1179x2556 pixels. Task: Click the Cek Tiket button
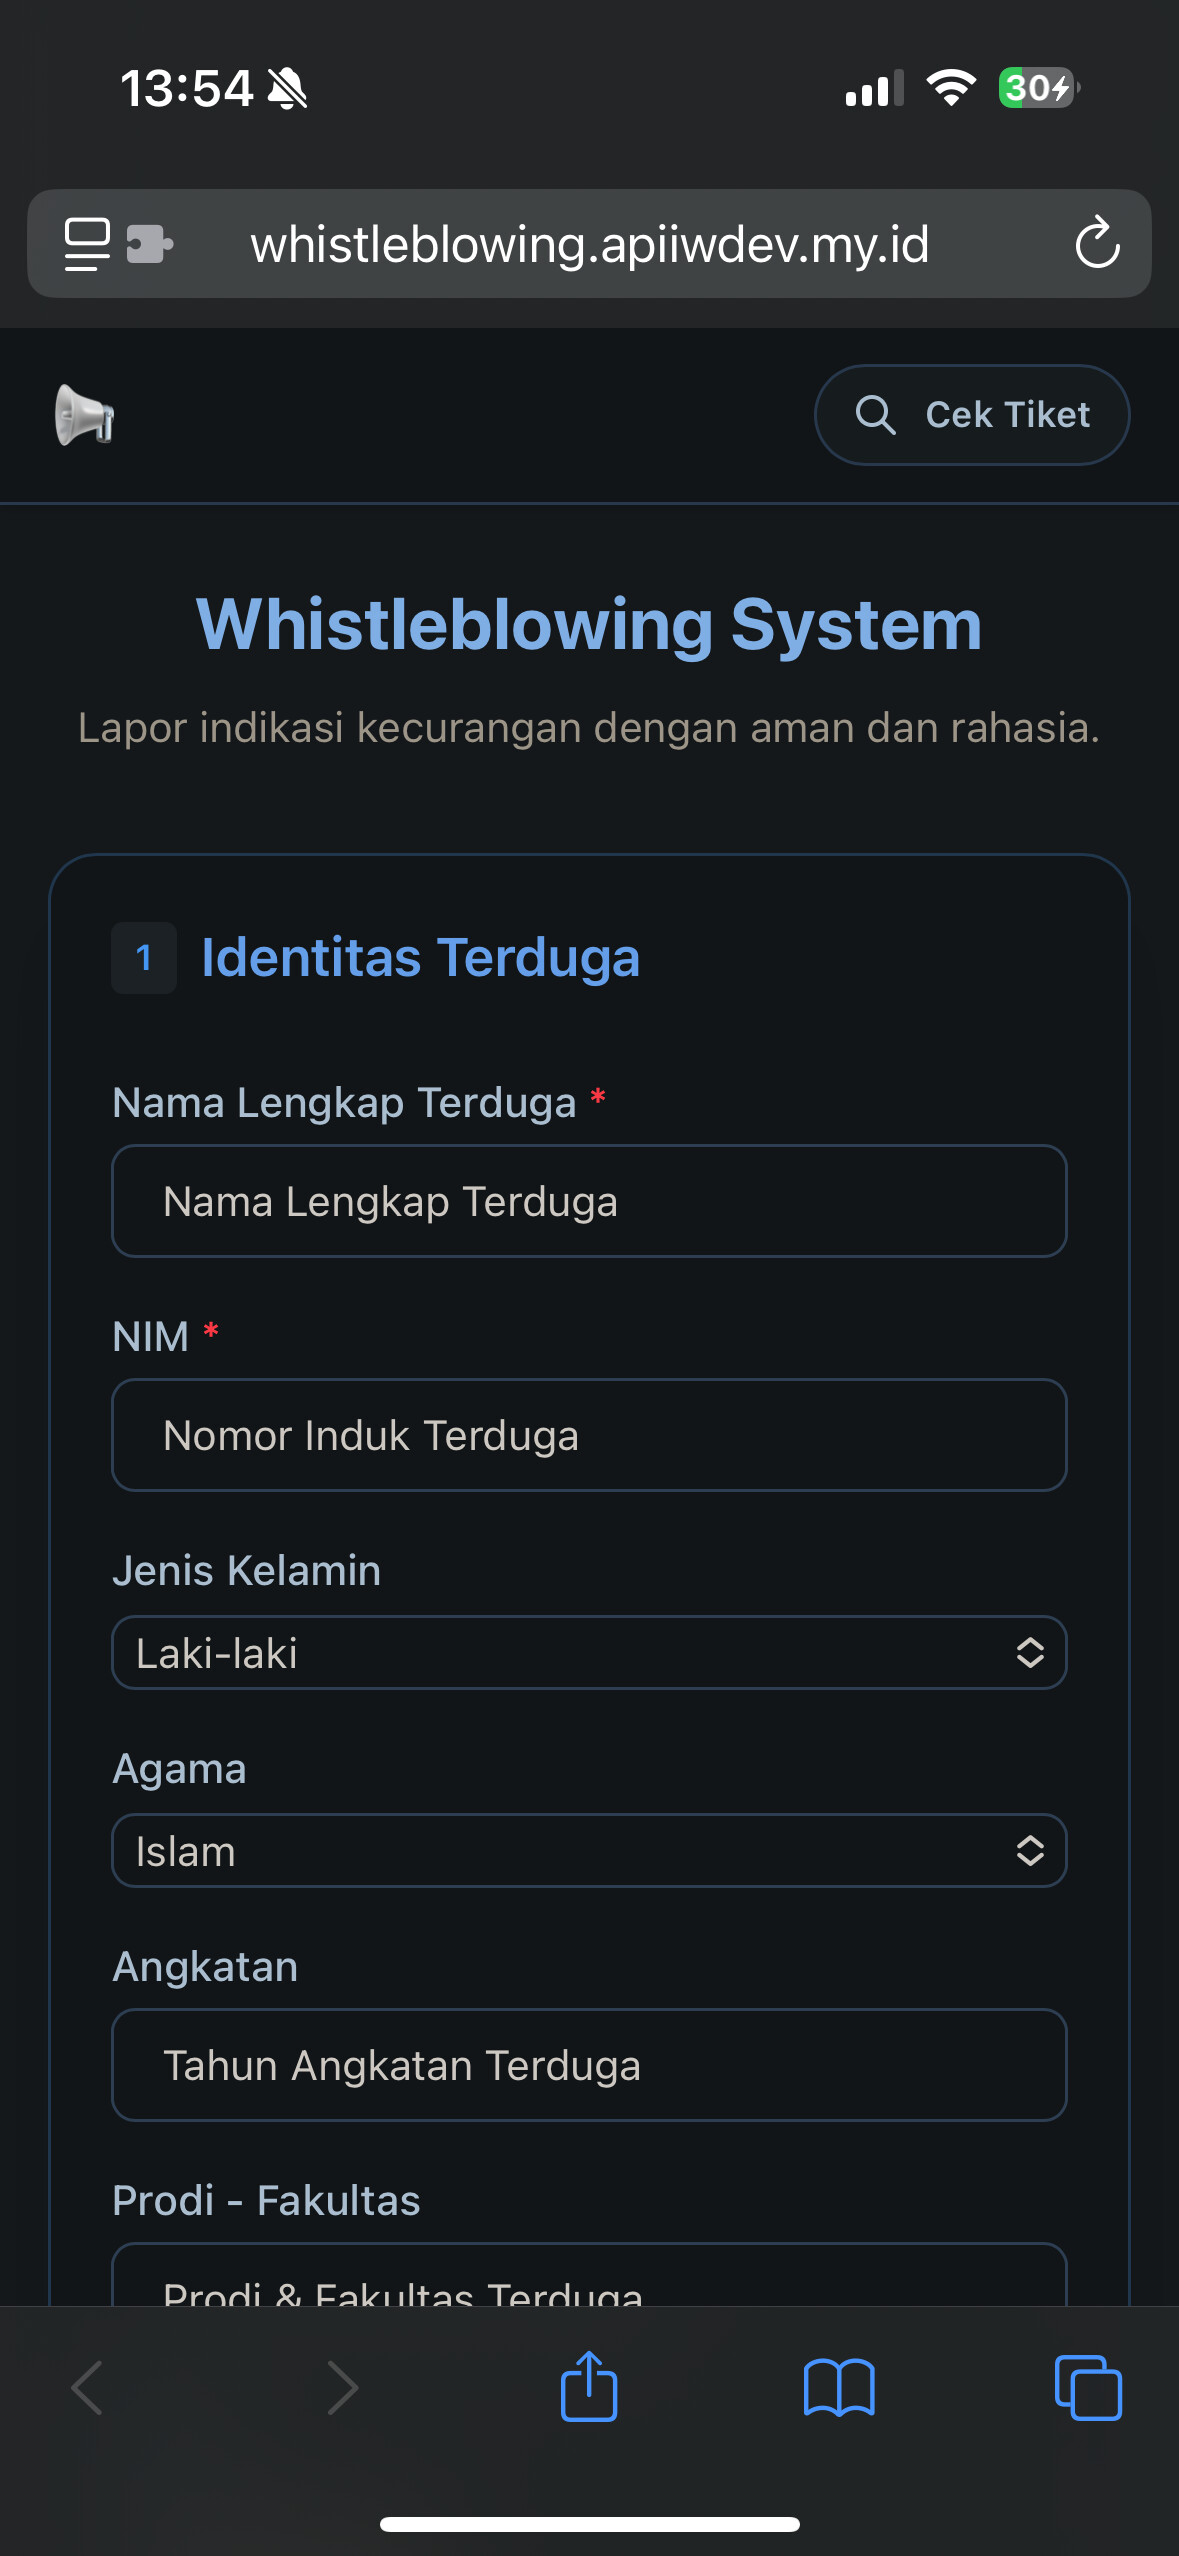click(972, 415)
